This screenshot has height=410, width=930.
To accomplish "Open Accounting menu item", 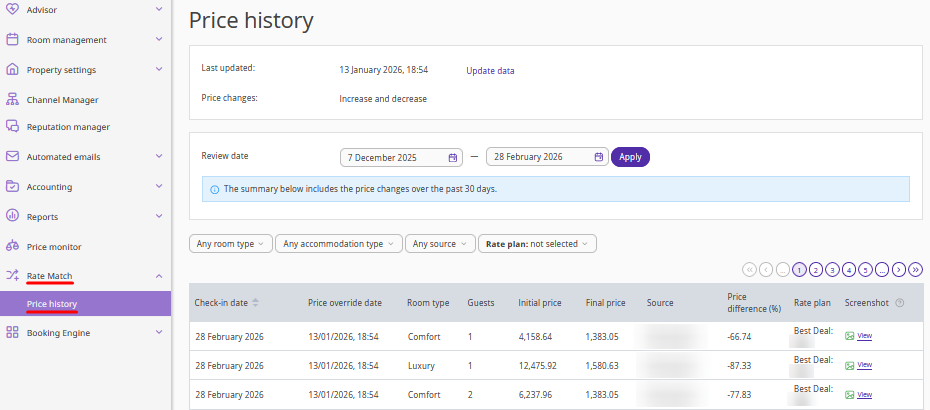I will 49,187.
